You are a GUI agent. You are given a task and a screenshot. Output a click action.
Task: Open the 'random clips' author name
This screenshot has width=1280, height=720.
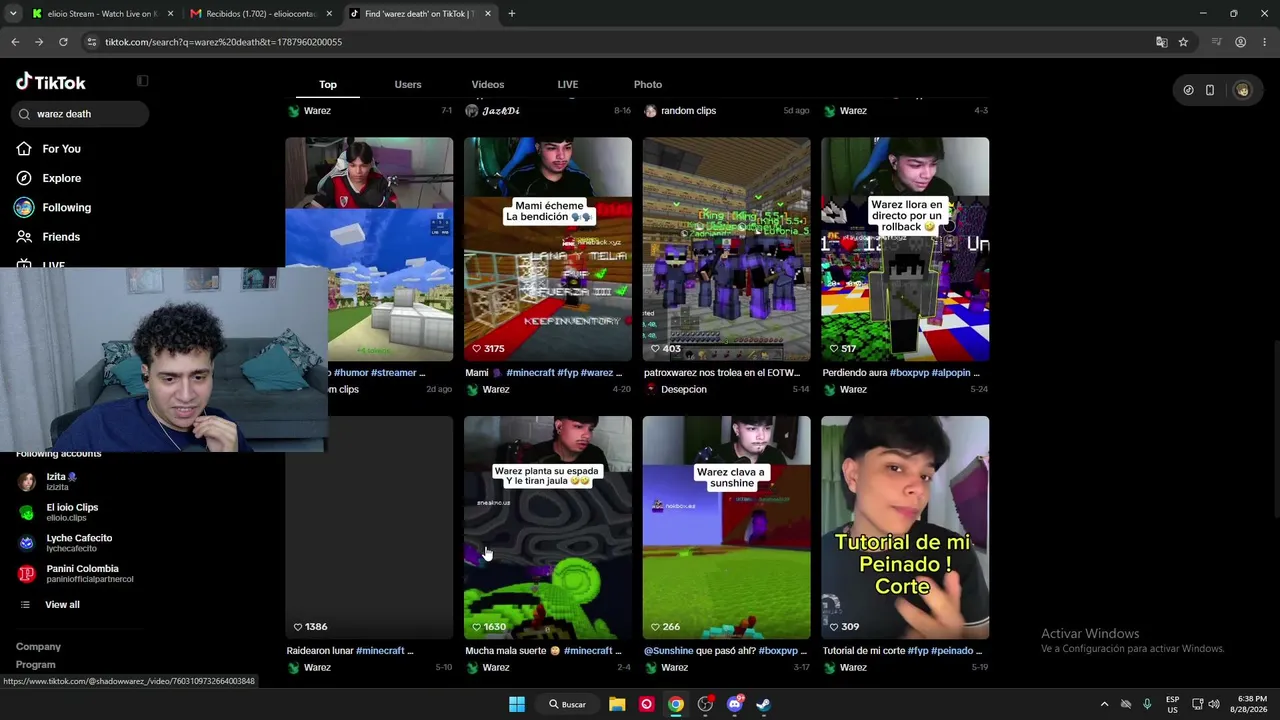click(x=688, y=111)
